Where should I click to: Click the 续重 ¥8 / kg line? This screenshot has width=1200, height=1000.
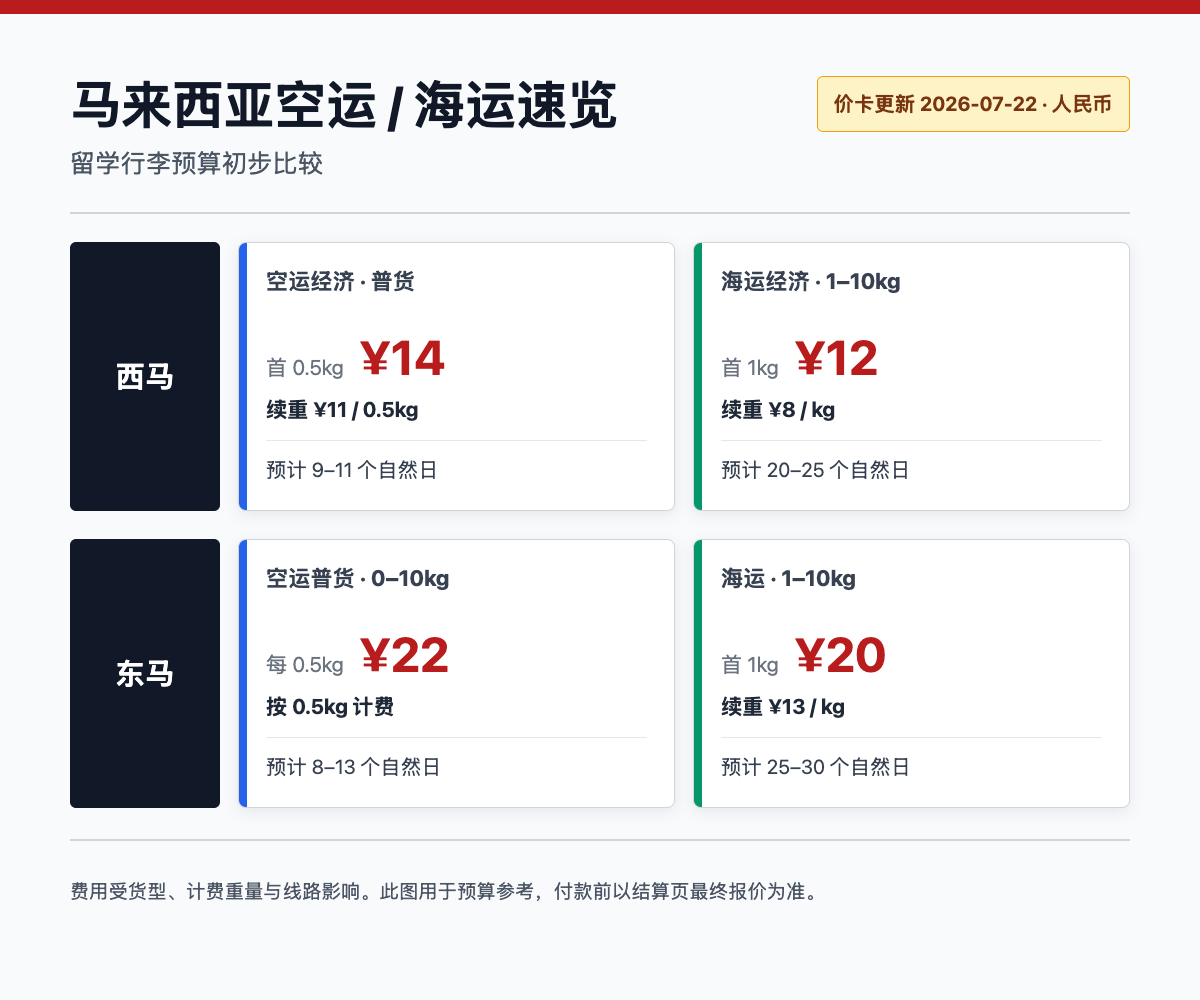click(778, 410)
